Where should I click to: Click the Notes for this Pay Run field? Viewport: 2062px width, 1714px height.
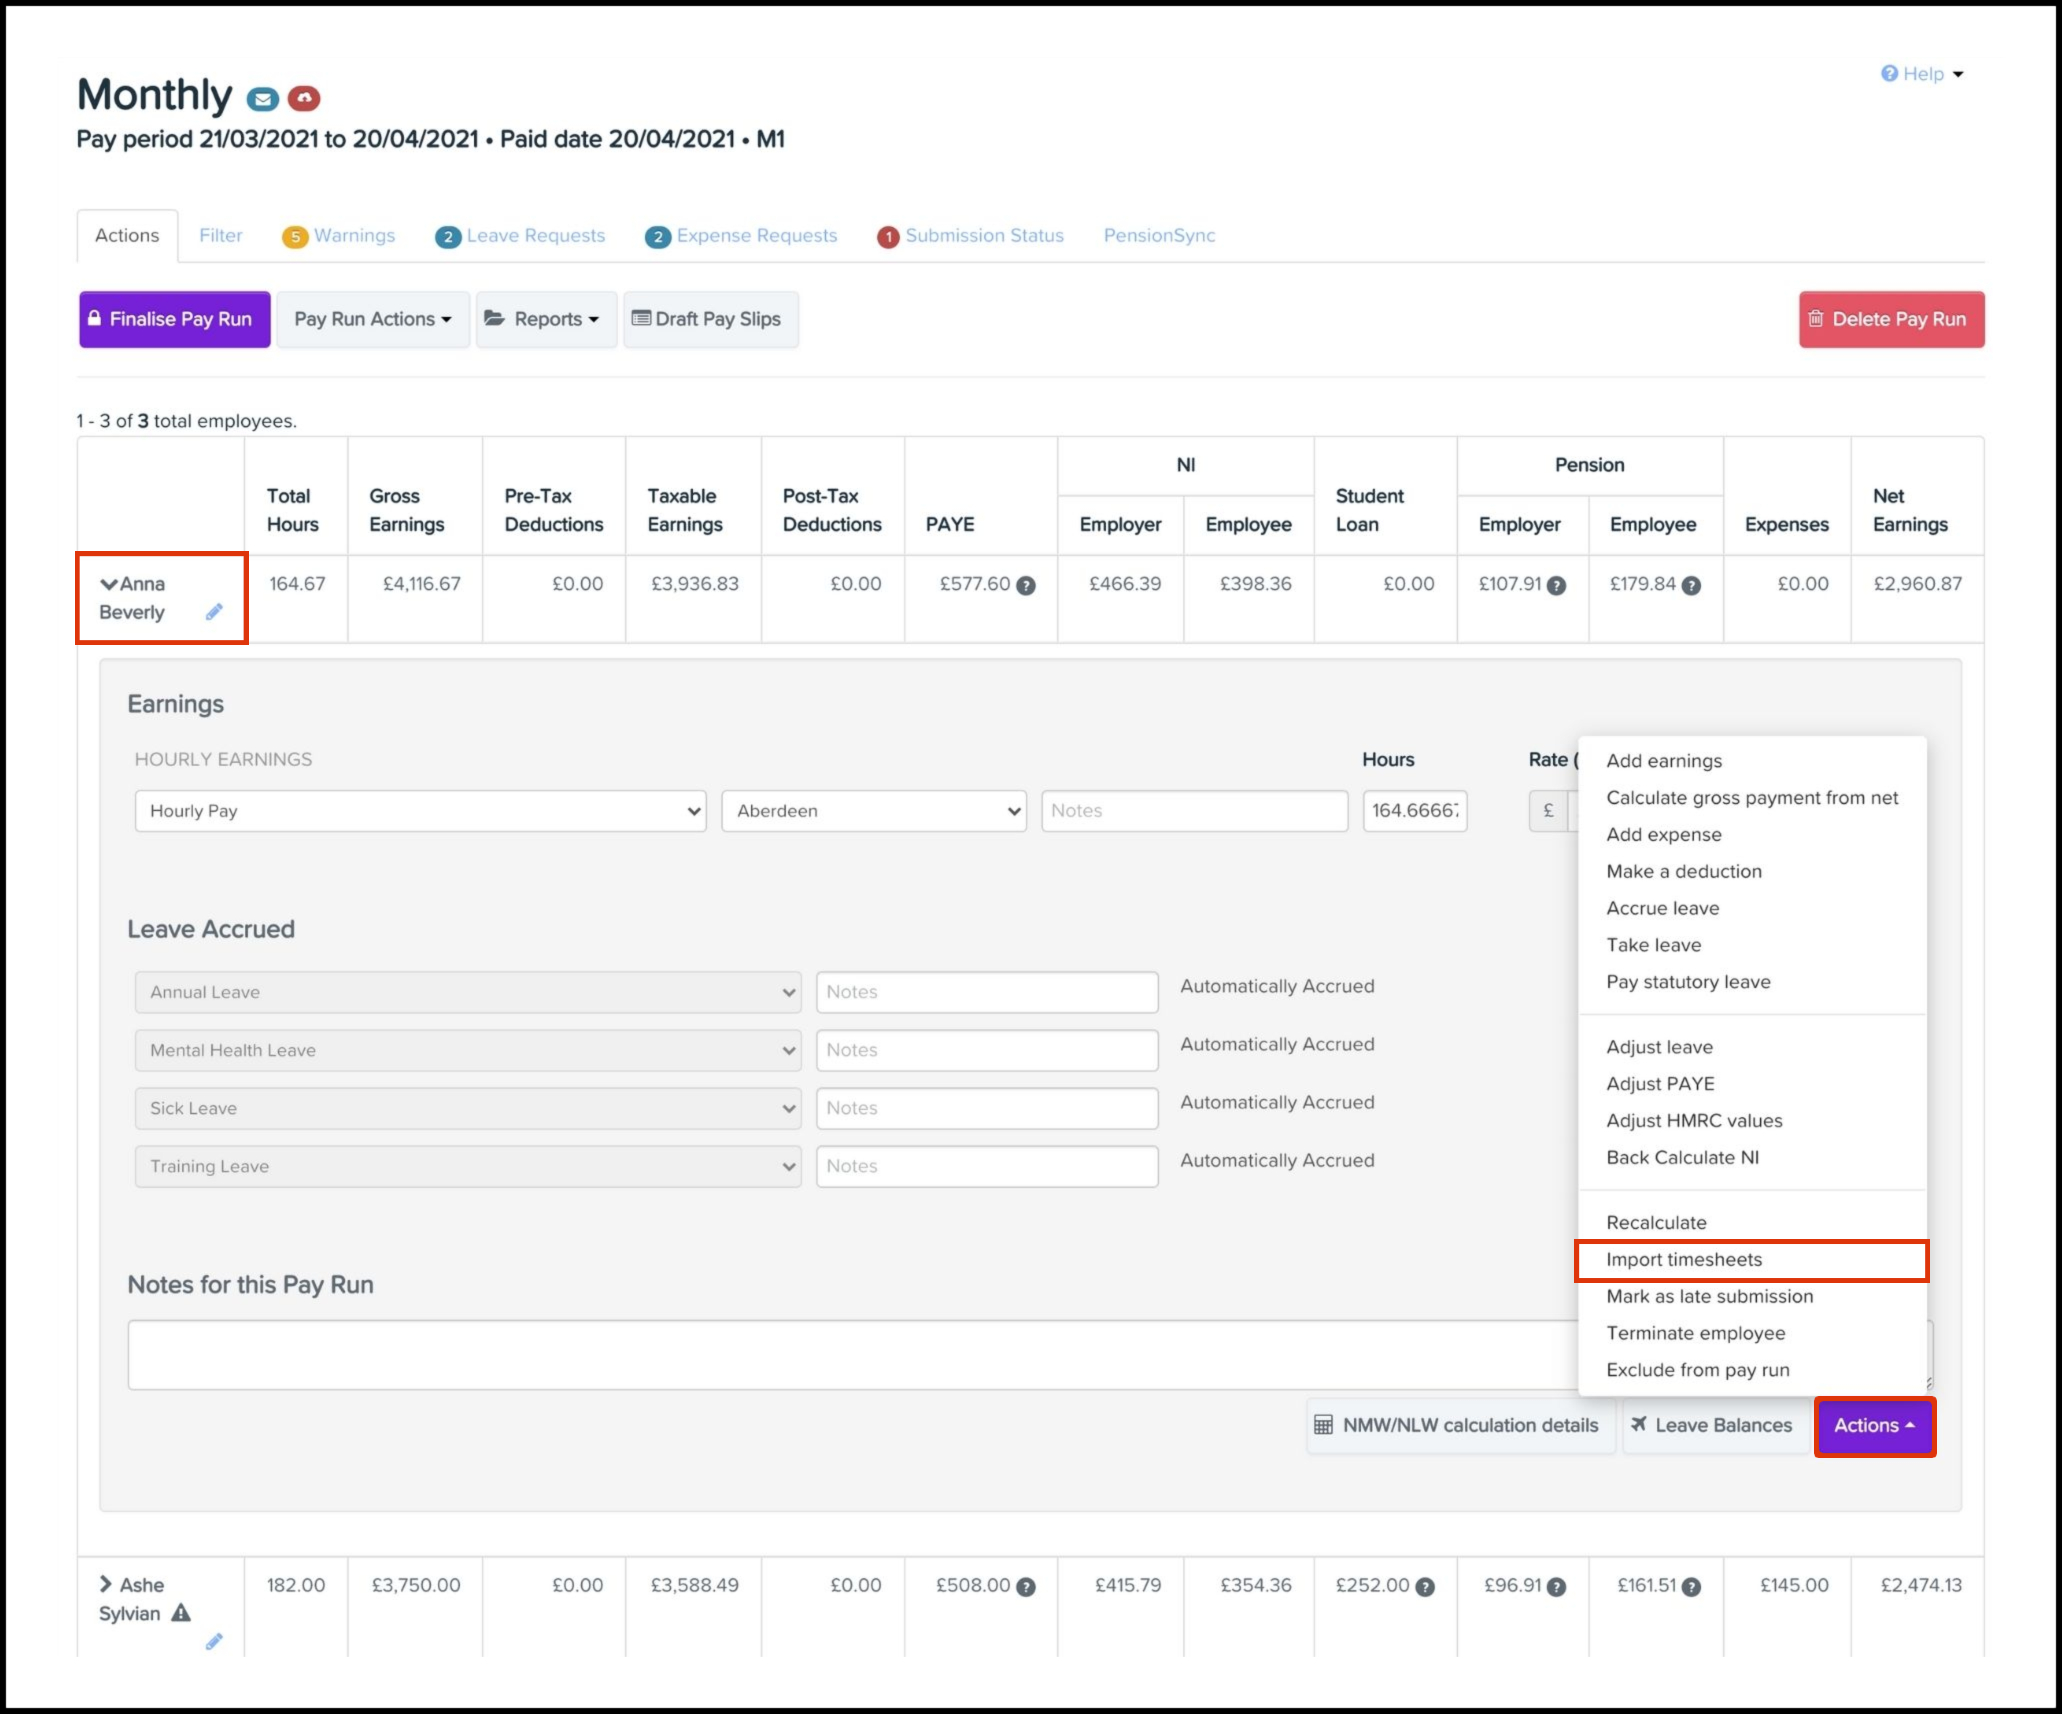[850, 1355]
